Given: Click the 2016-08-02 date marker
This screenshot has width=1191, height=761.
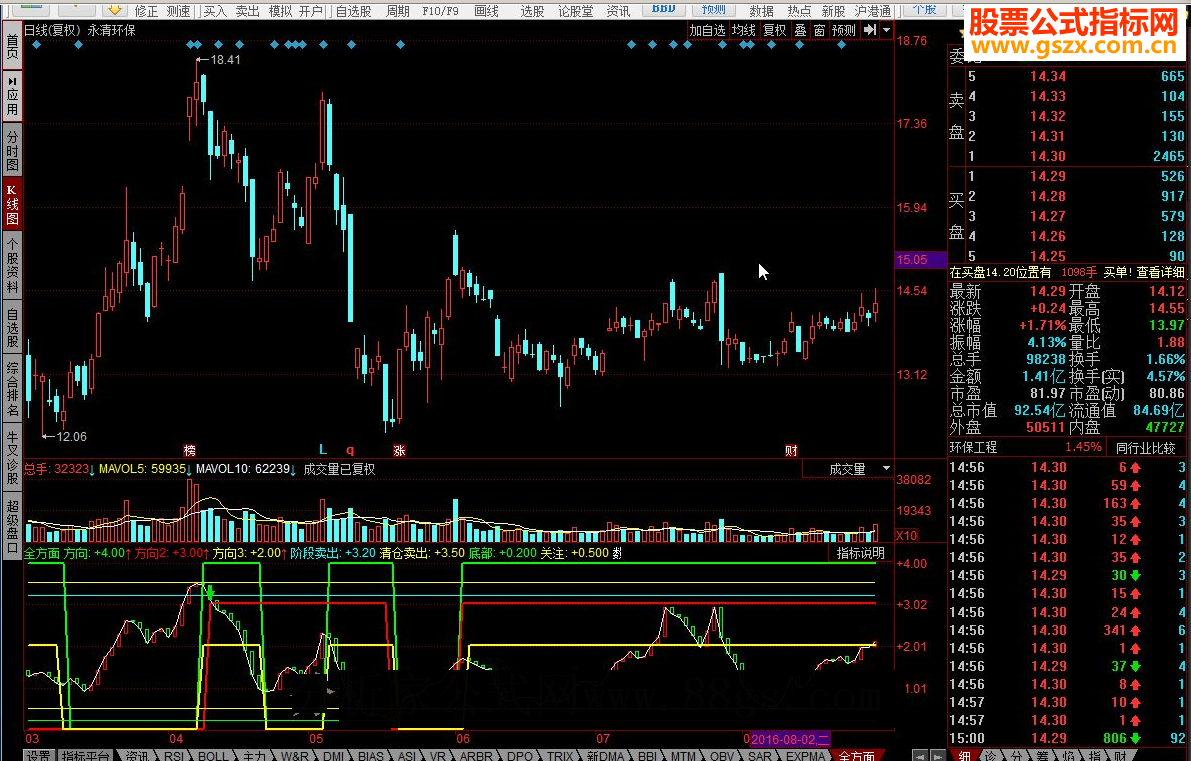Looking at the screenshot, I should pos(790,739).
